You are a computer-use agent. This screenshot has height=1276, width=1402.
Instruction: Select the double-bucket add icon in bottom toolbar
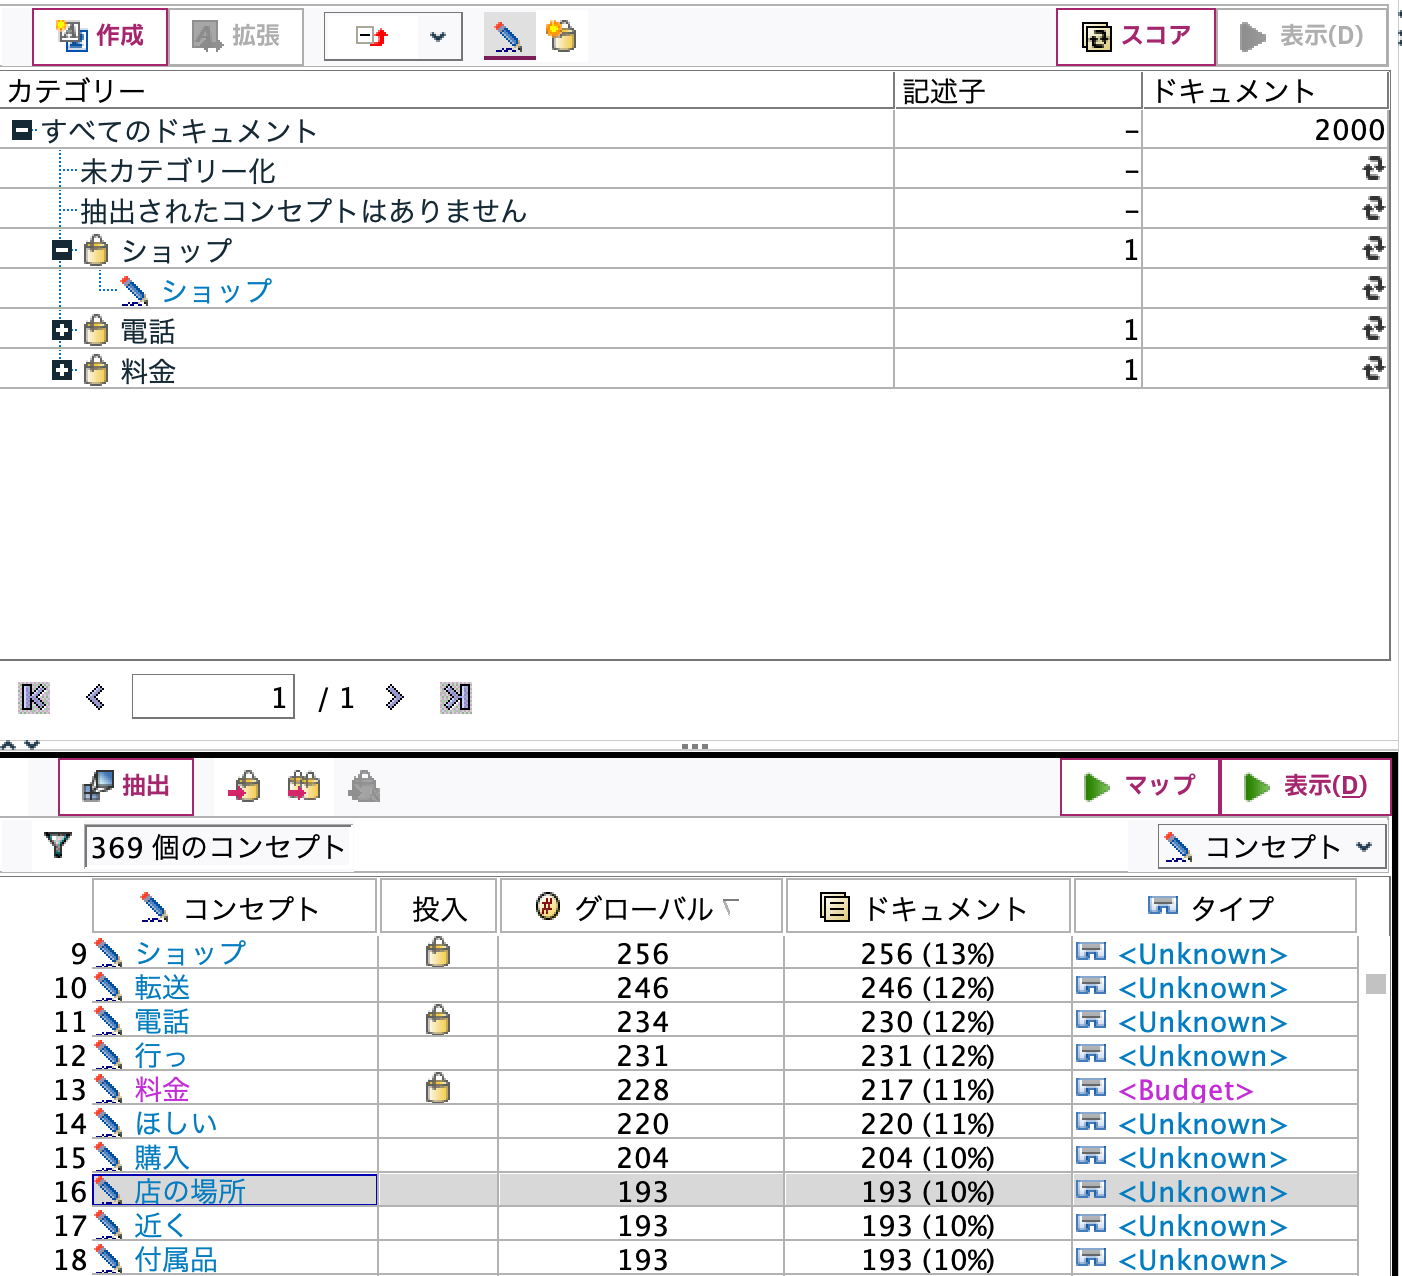(303, 786)
